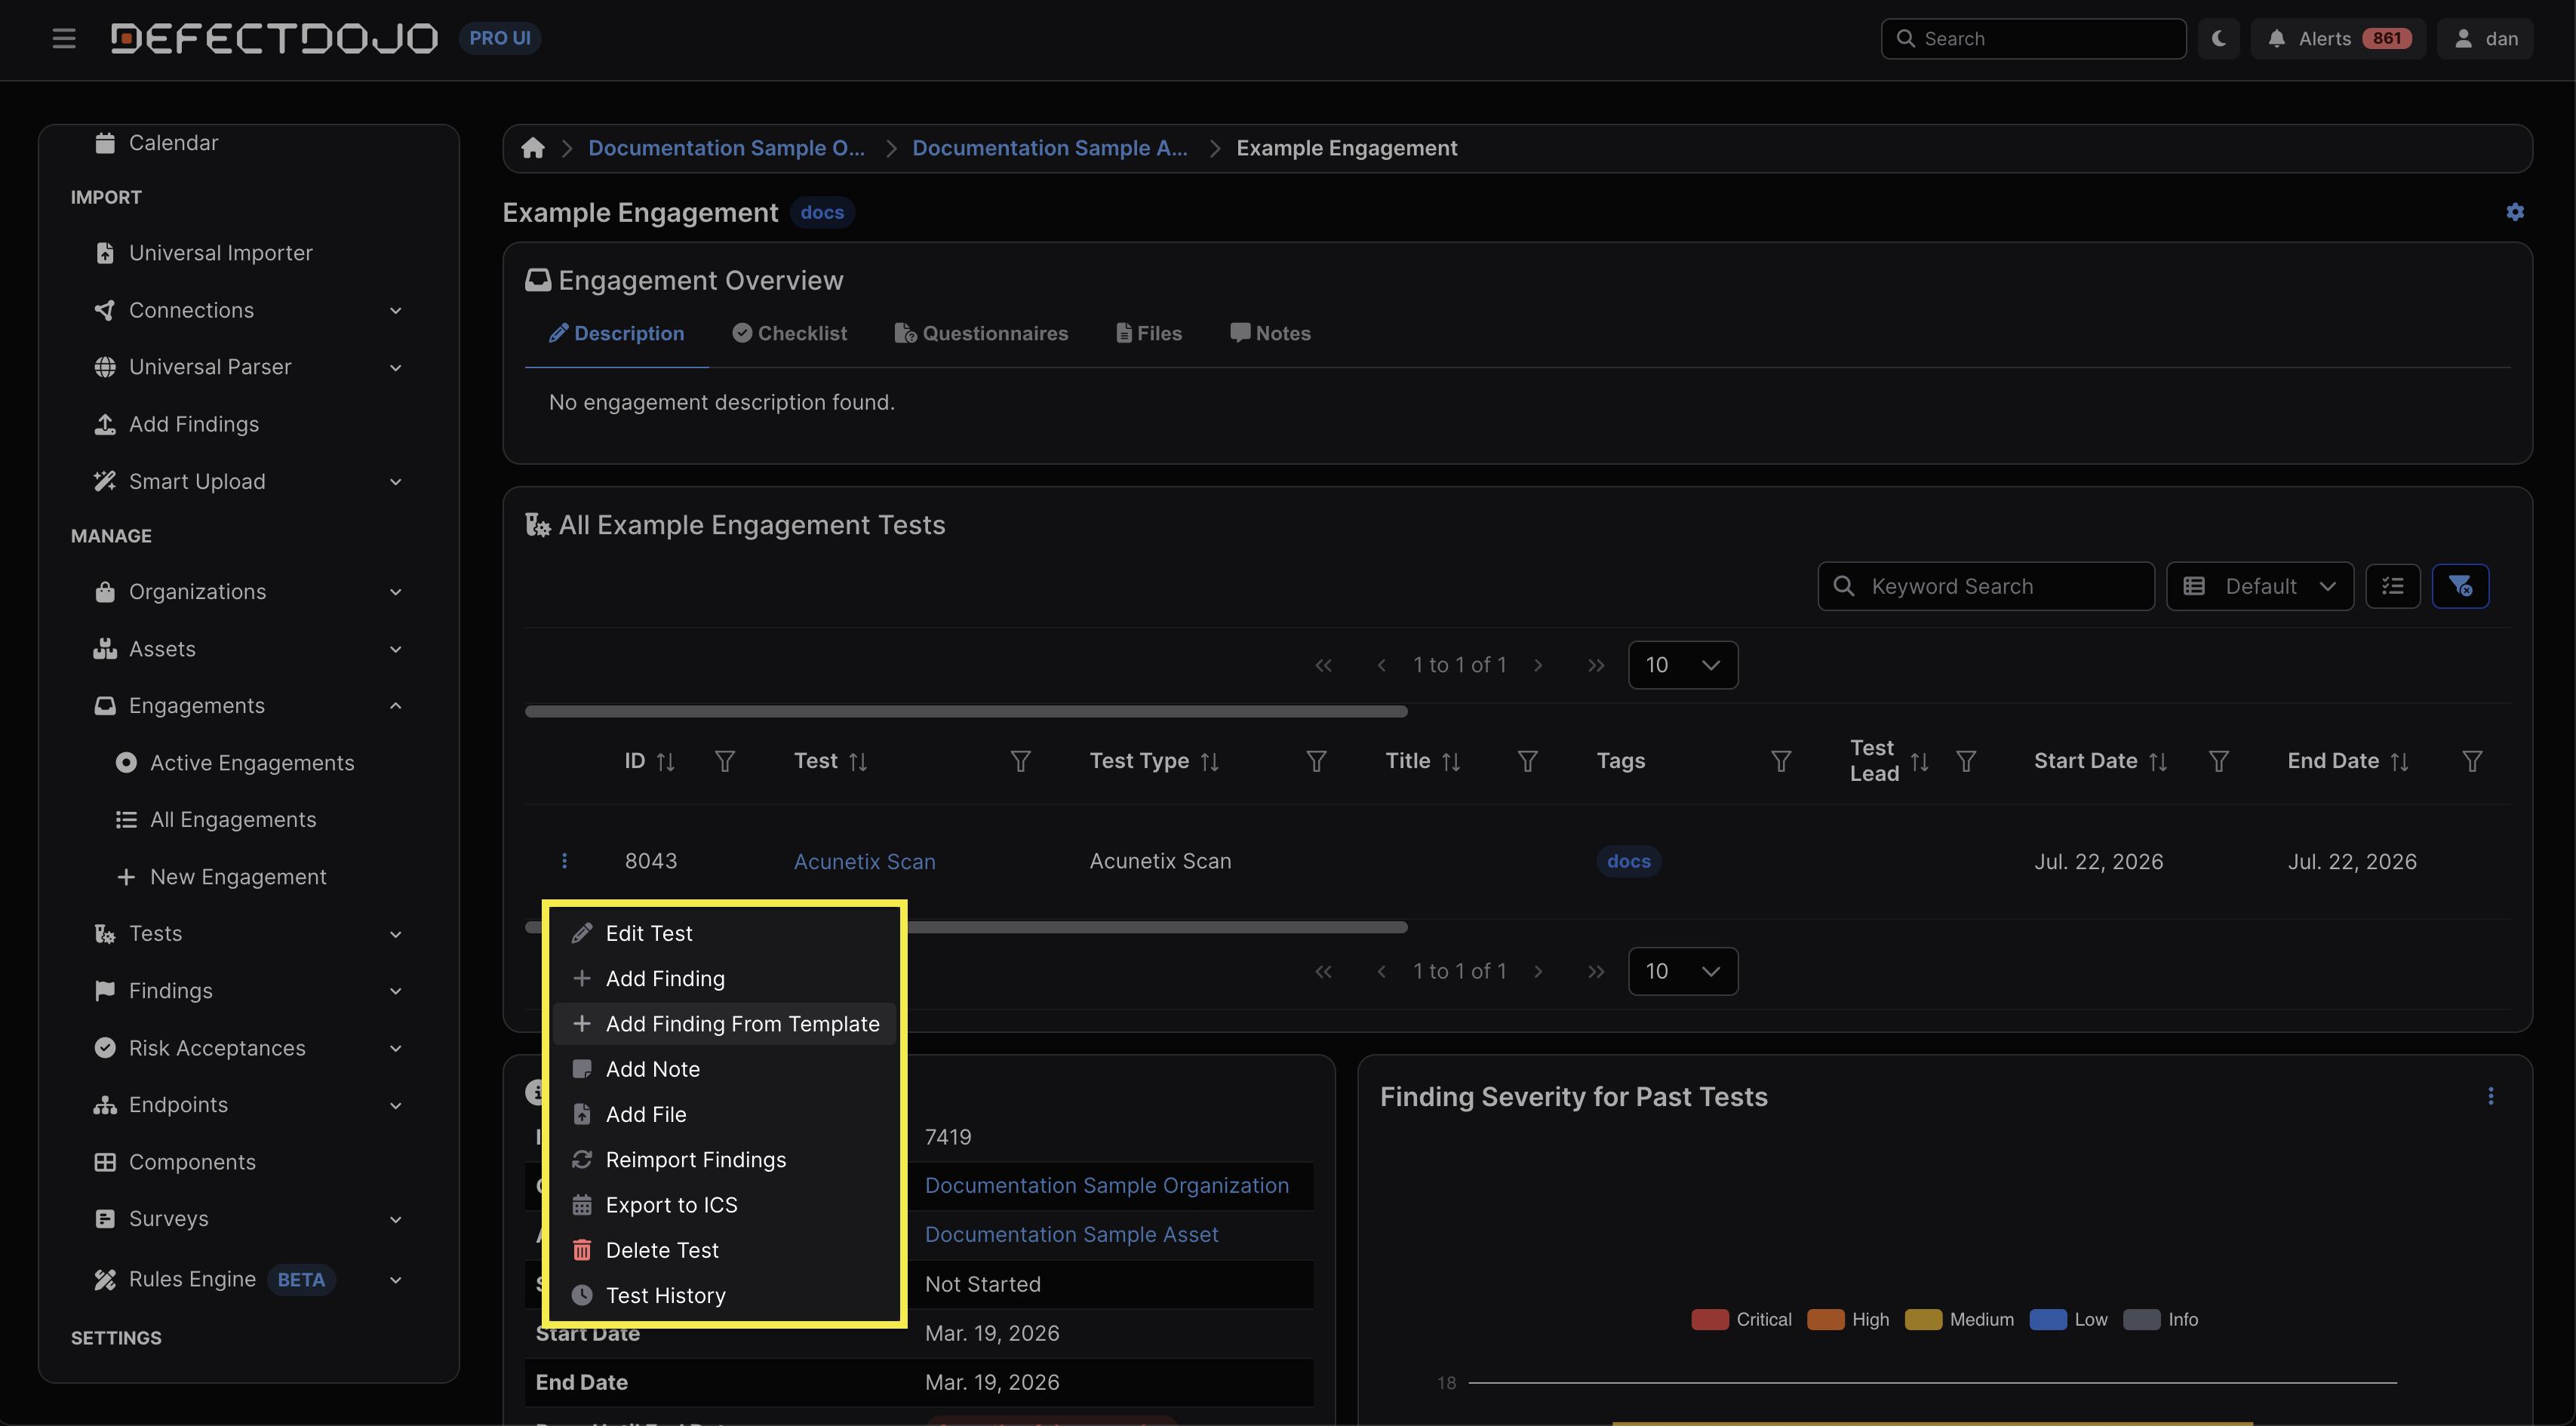Click the clear filters funnel icon

(x=2460, y=586)
